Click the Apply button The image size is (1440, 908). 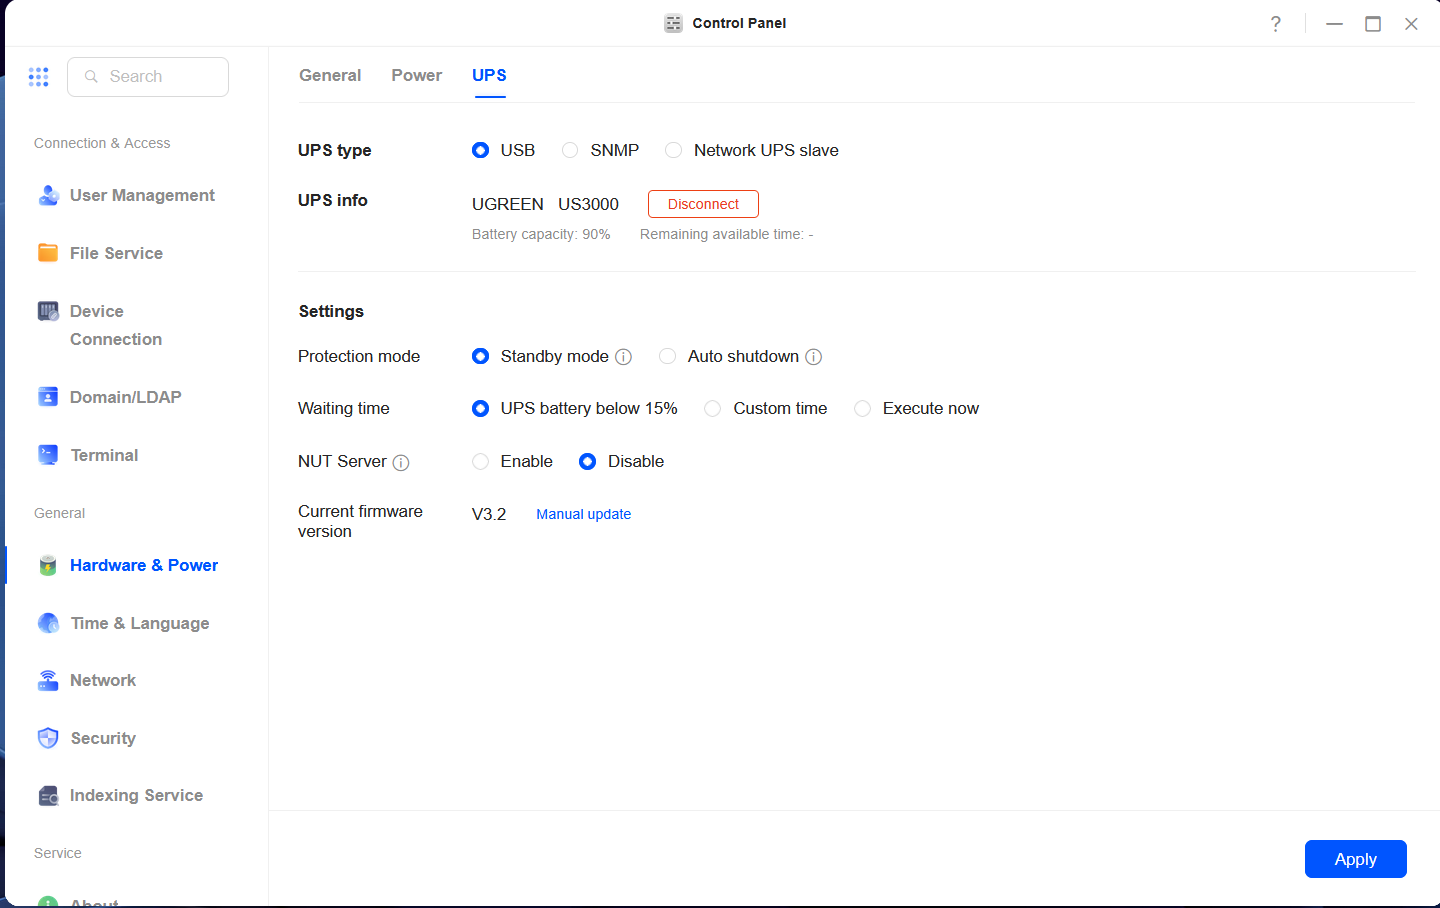pyautogui.click(x=1355, y=859)
